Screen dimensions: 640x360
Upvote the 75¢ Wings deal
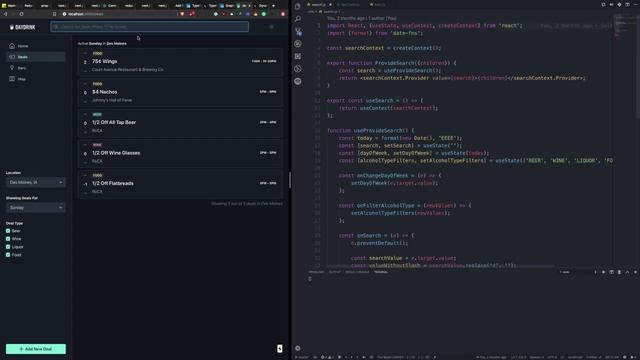tap(85, 54)
